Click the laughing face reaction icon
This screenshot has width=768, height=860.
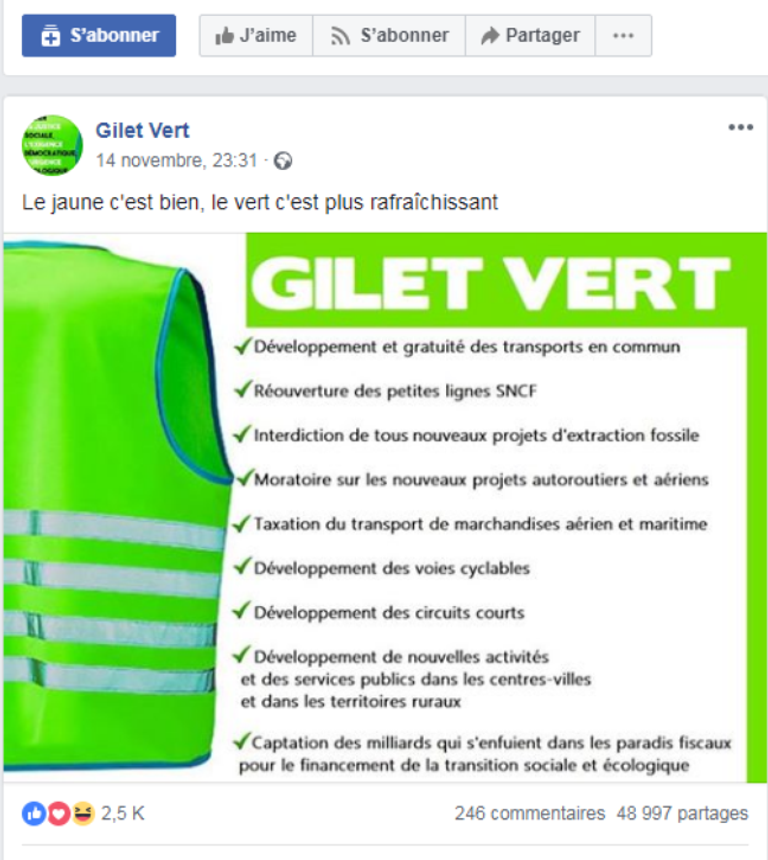(83, 813)
